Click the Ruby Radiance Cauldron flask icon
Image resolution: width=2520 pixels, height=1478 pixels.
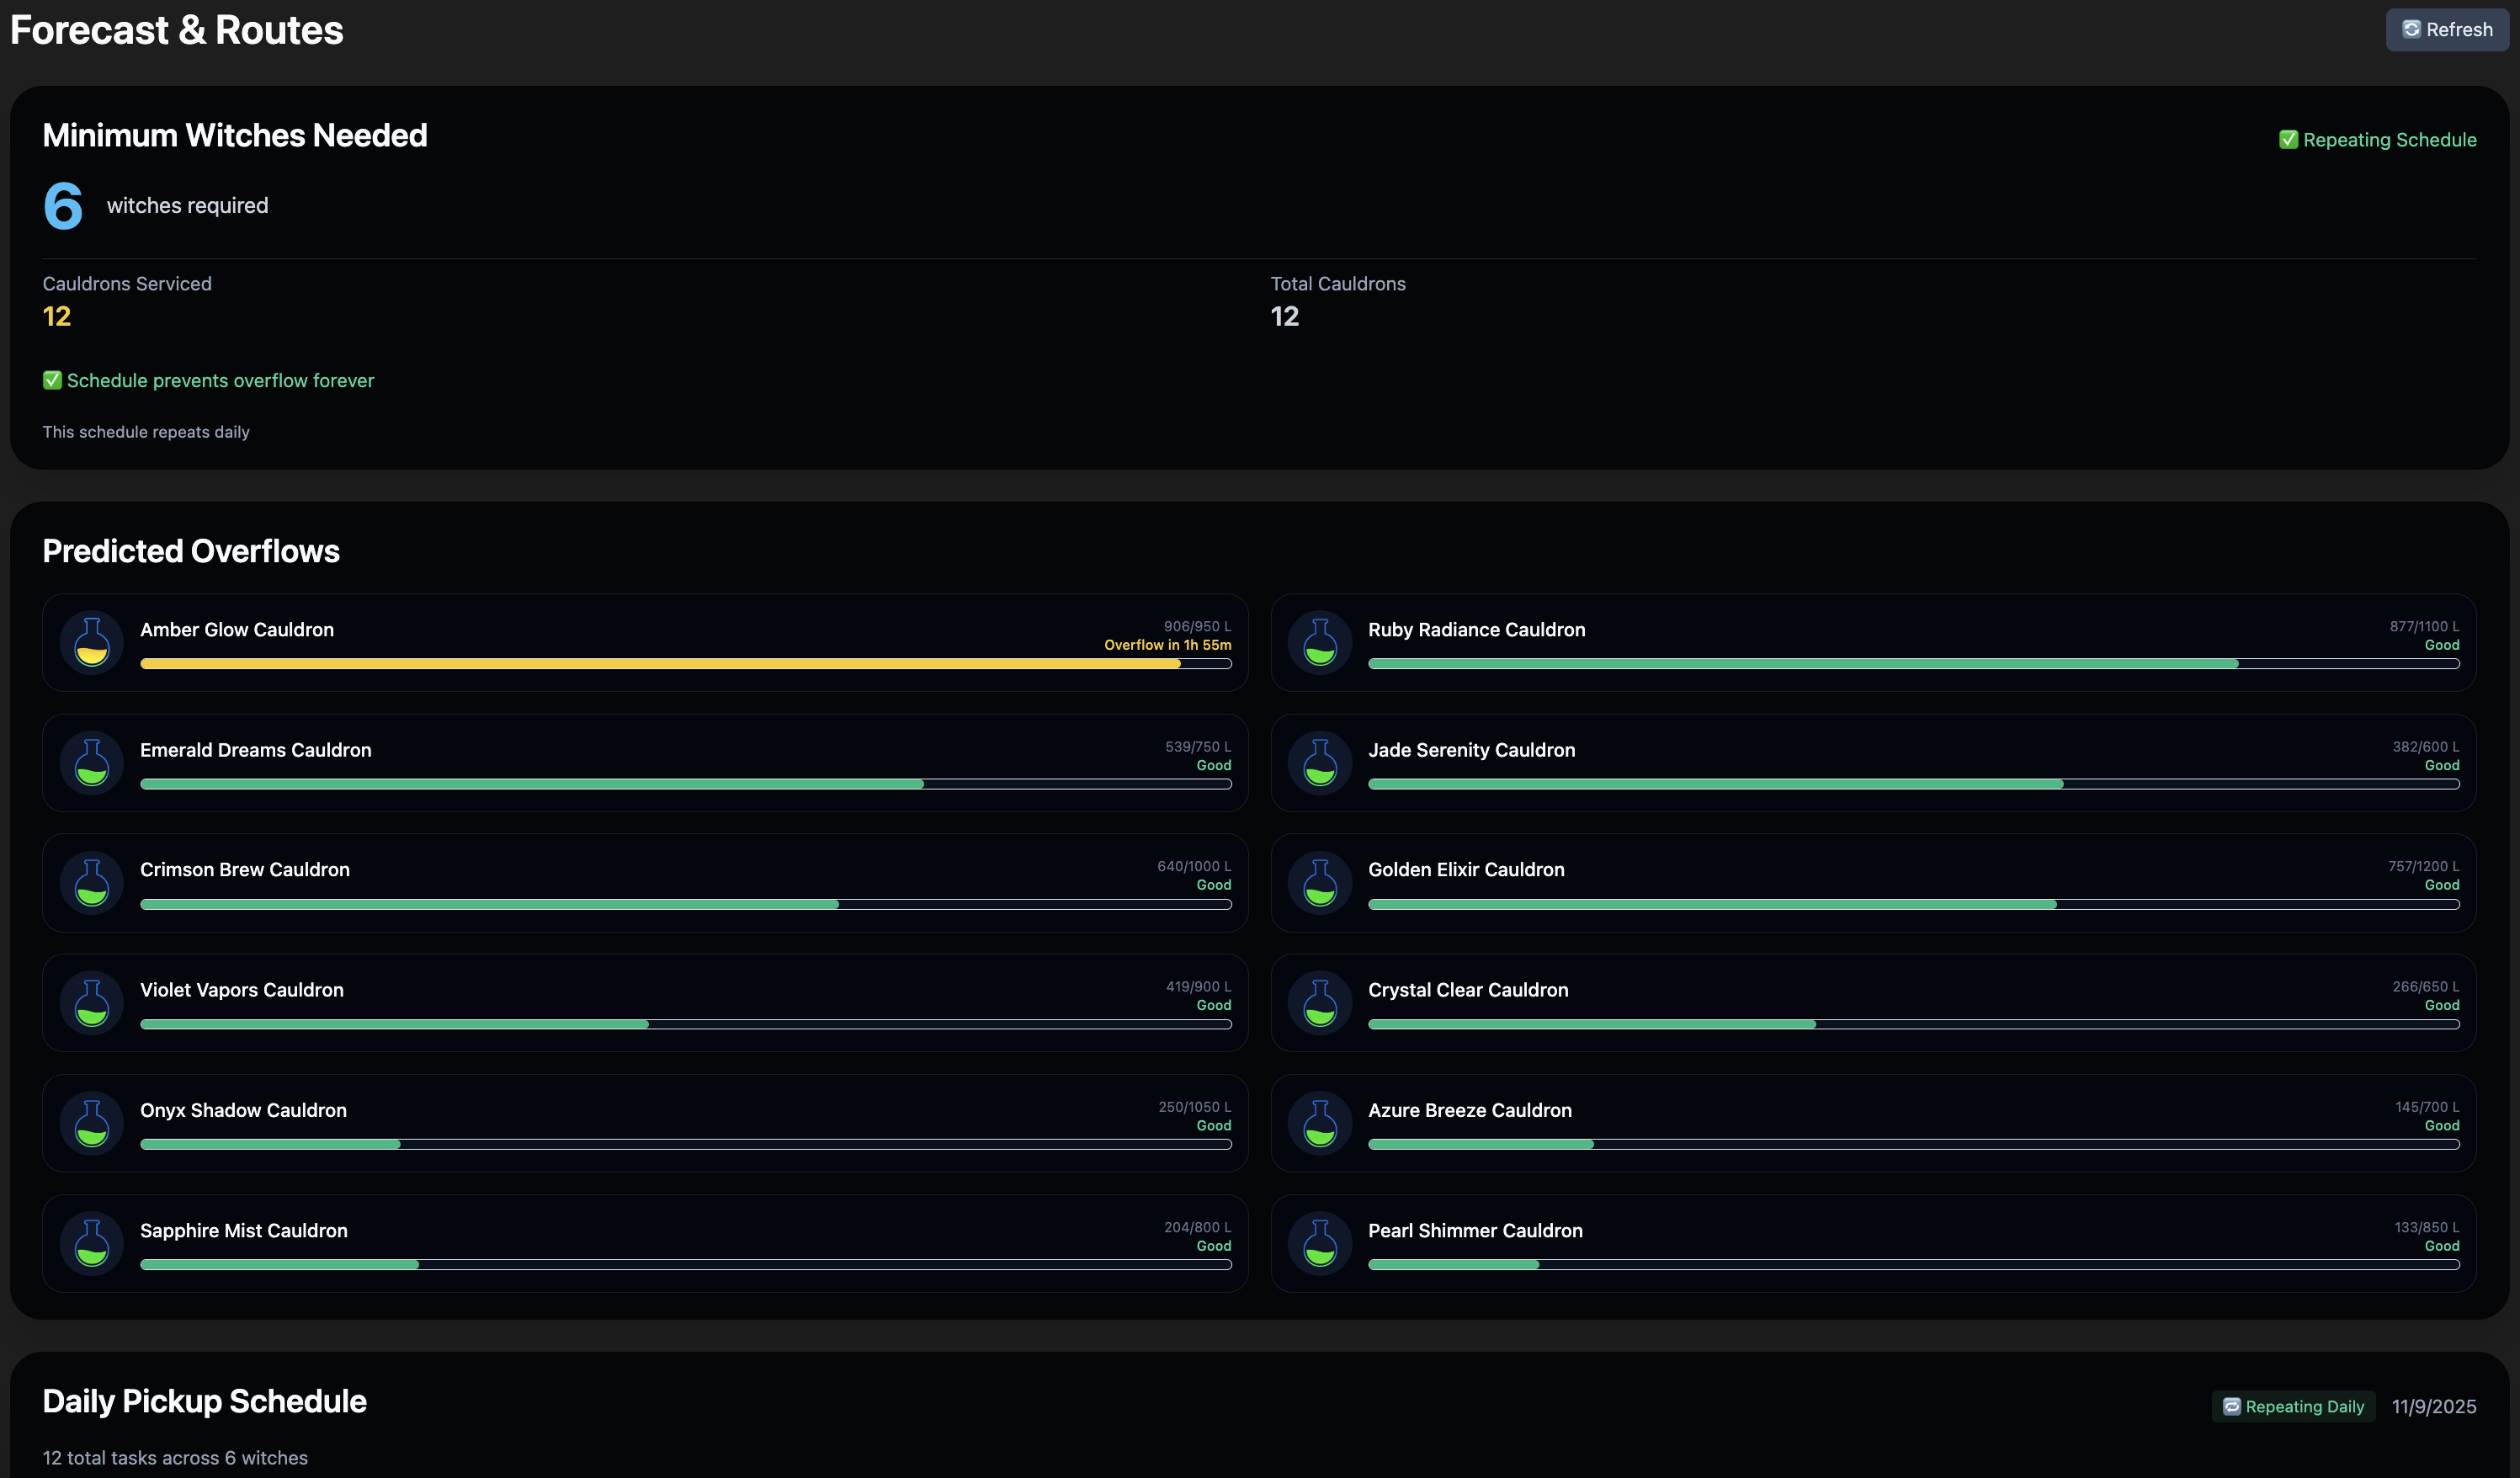[1319, 642]
